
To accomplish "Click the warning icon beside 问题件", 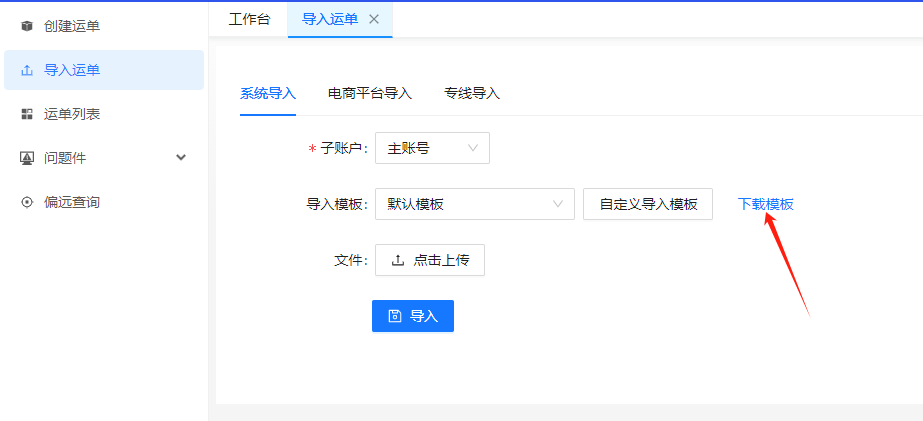I will (x=27, y=158).
